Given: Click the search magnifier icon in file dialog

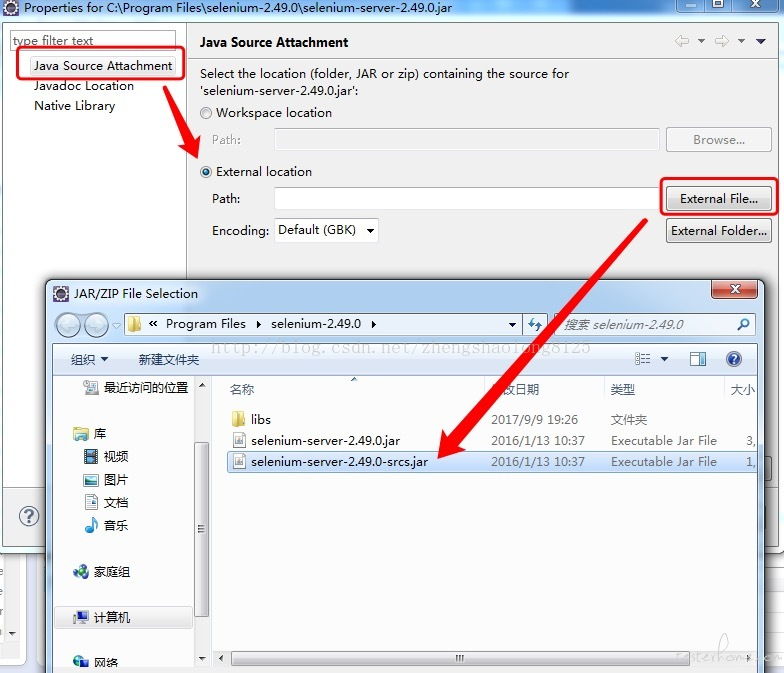Looking at the screenshot, I should (x=744, y=324).
